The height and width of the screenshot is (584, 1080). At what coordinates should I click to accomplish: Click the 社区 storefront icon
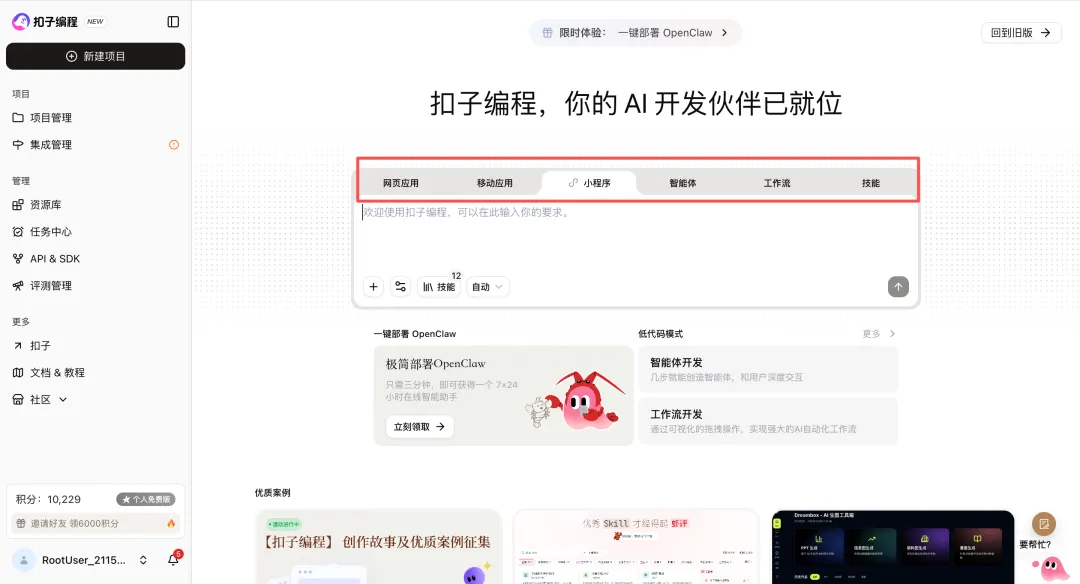[18, 399]
